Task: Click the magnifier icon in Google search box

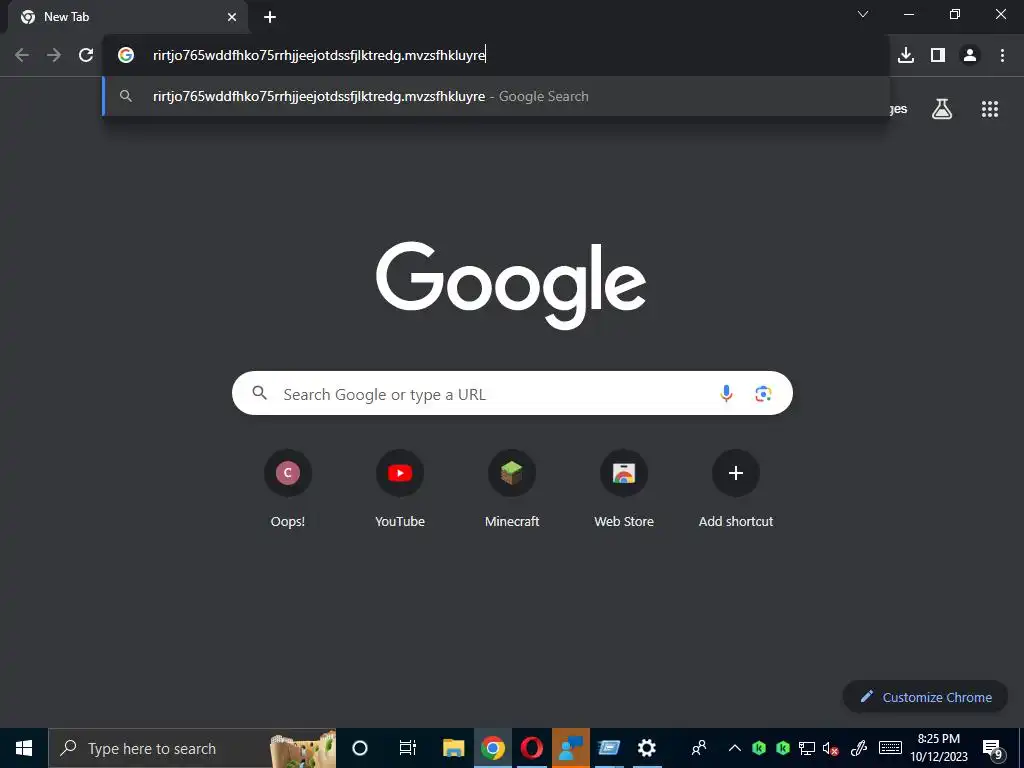Action: [x=260, y=393]
